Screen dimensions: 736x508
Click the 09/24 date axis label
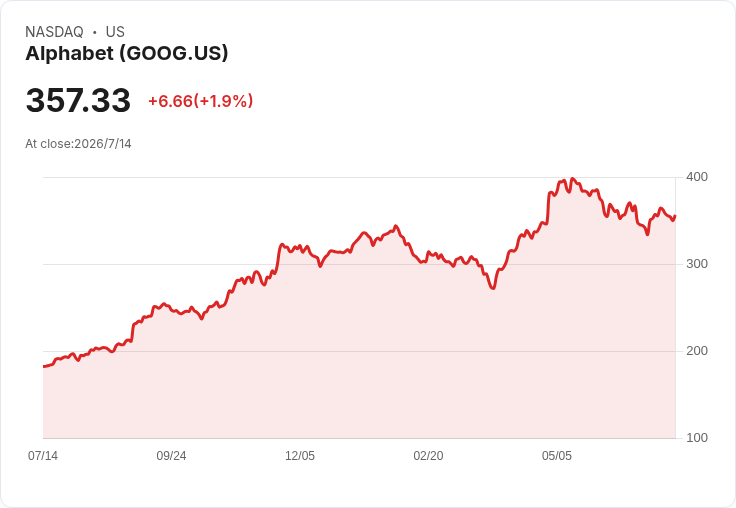pos(171,456)
